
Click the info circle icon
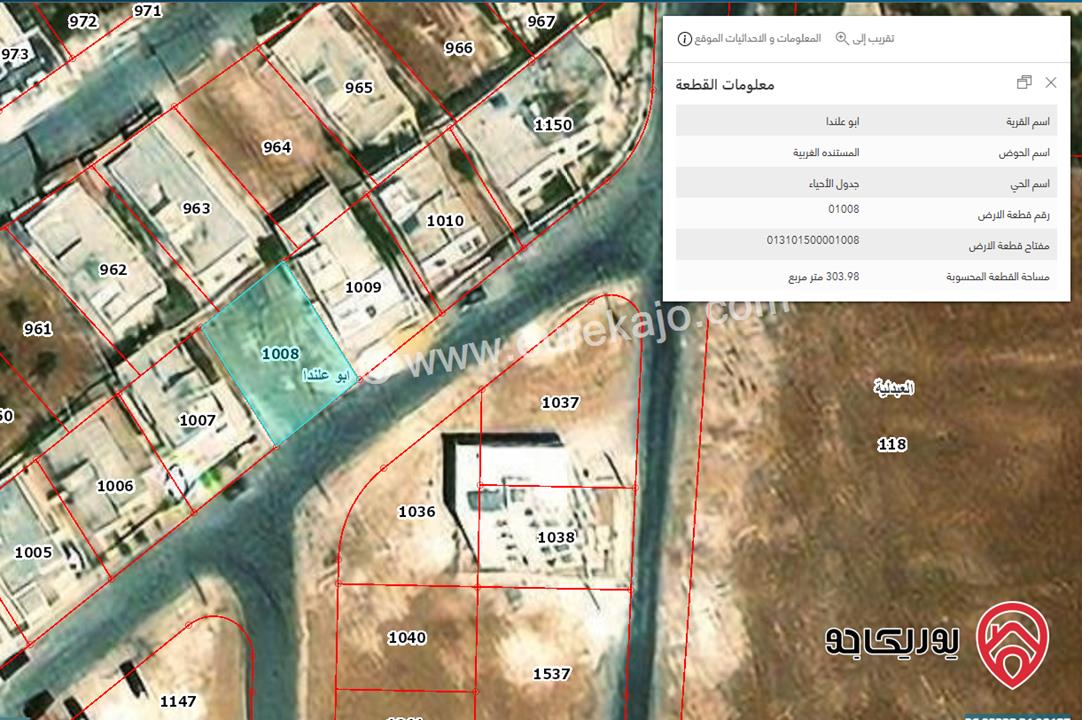pyautogui.click(x=685, y=39)
